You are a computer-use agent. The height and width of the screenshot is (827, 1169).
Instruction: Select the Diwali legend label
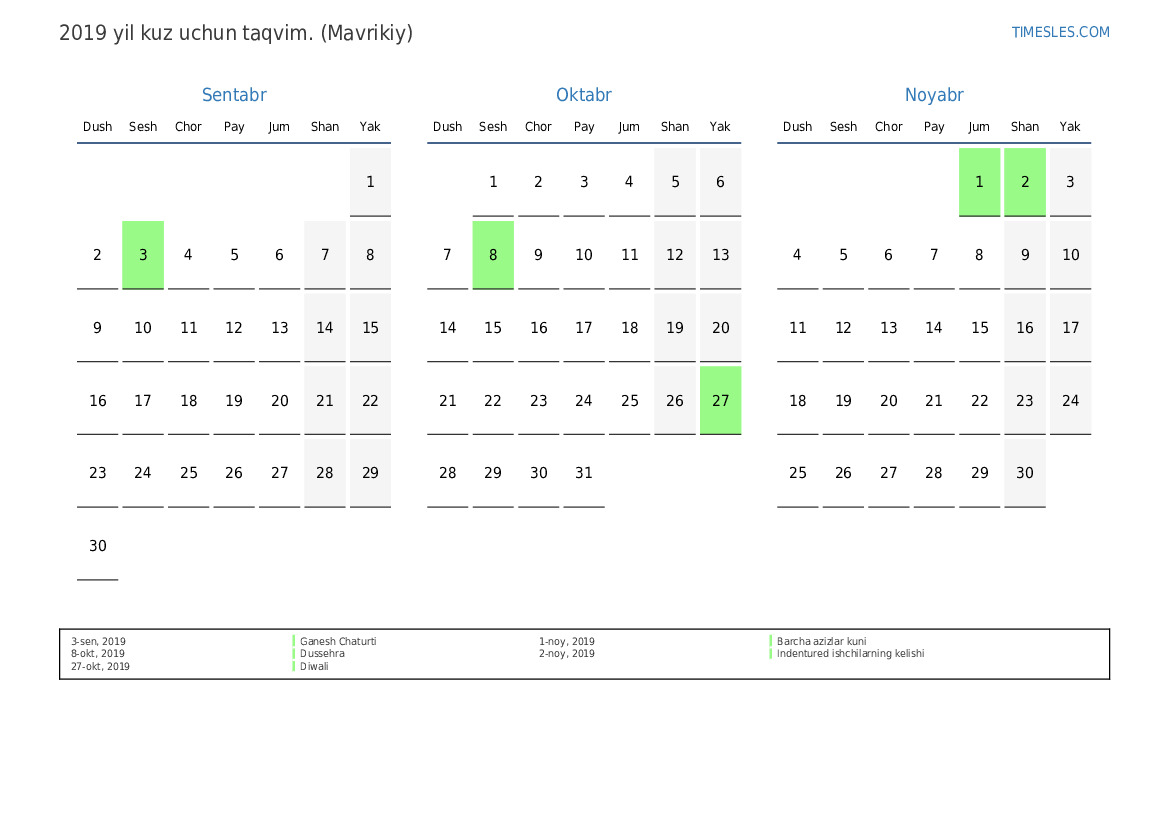[314, 667]
